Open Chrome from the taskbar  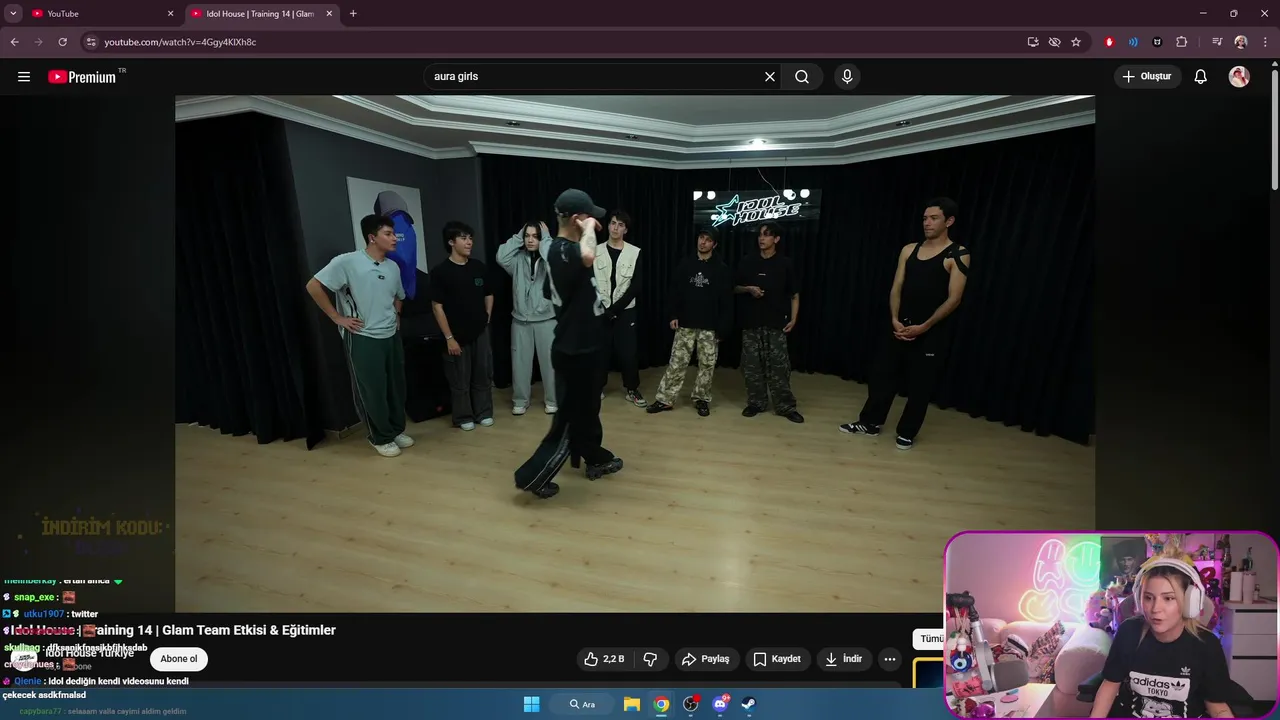661,704
